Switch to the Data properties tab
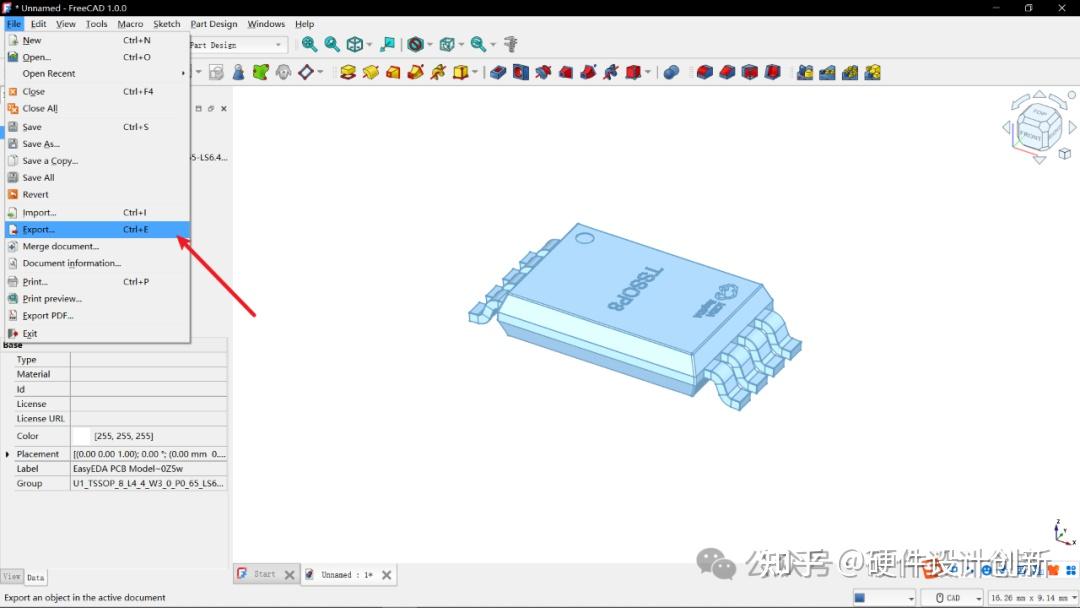Image resolution: width=1080 pixels, height=608 pixels. coord(36,578)
